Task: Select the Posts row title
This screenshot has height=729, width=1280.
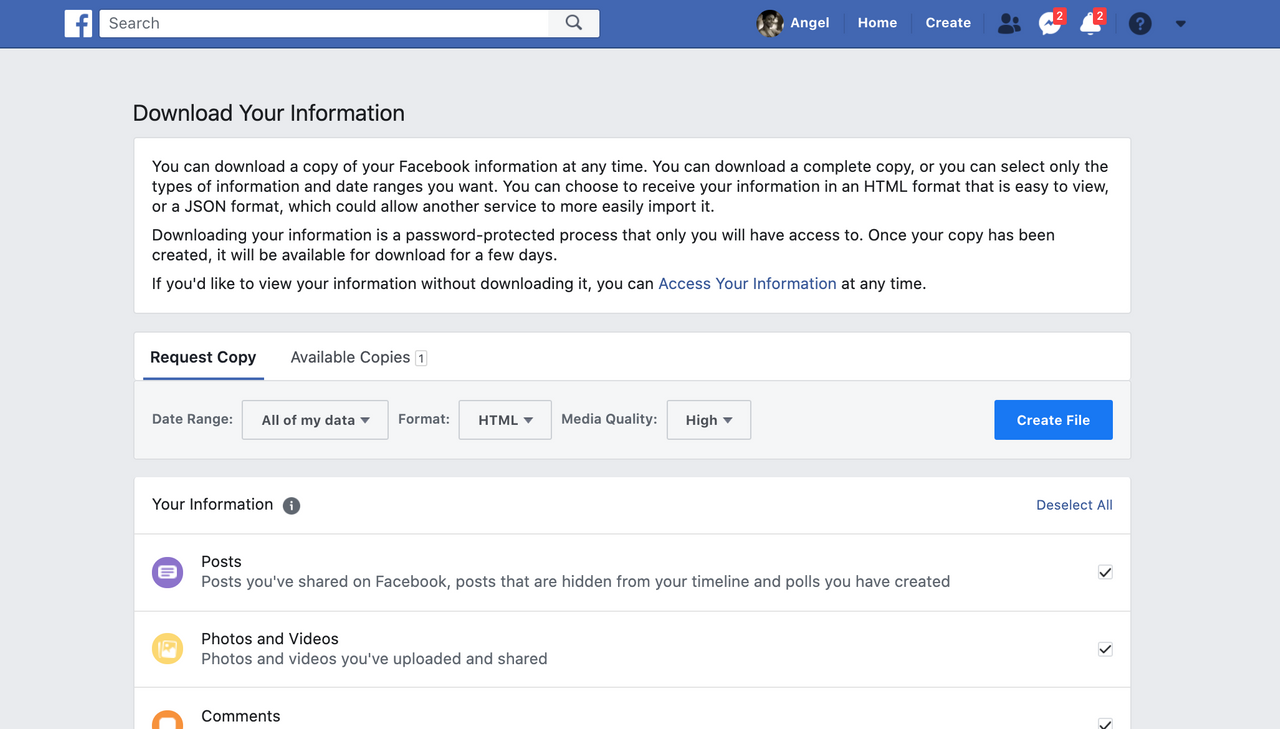Action: pyautogui.click(x=221, y=562)
